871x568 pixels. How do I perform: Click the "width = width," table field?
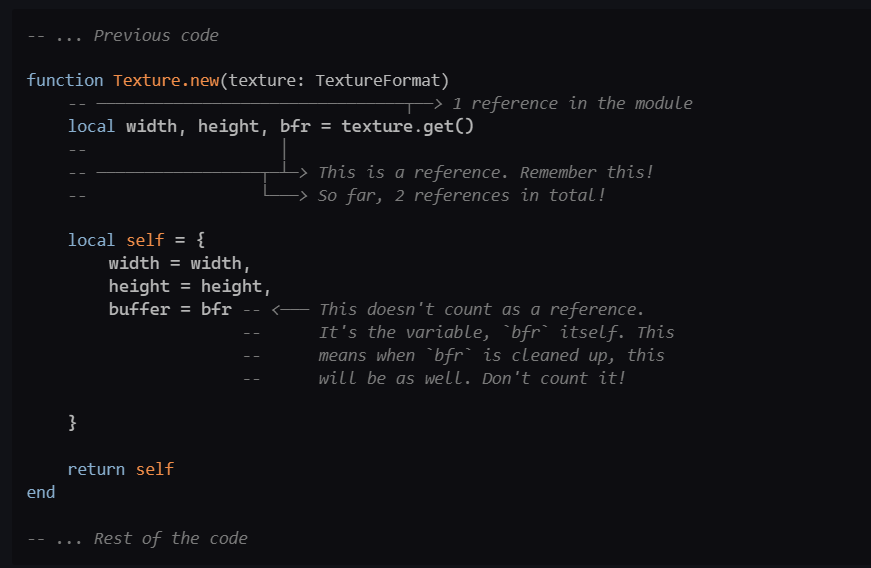click(x=179, y=263)
